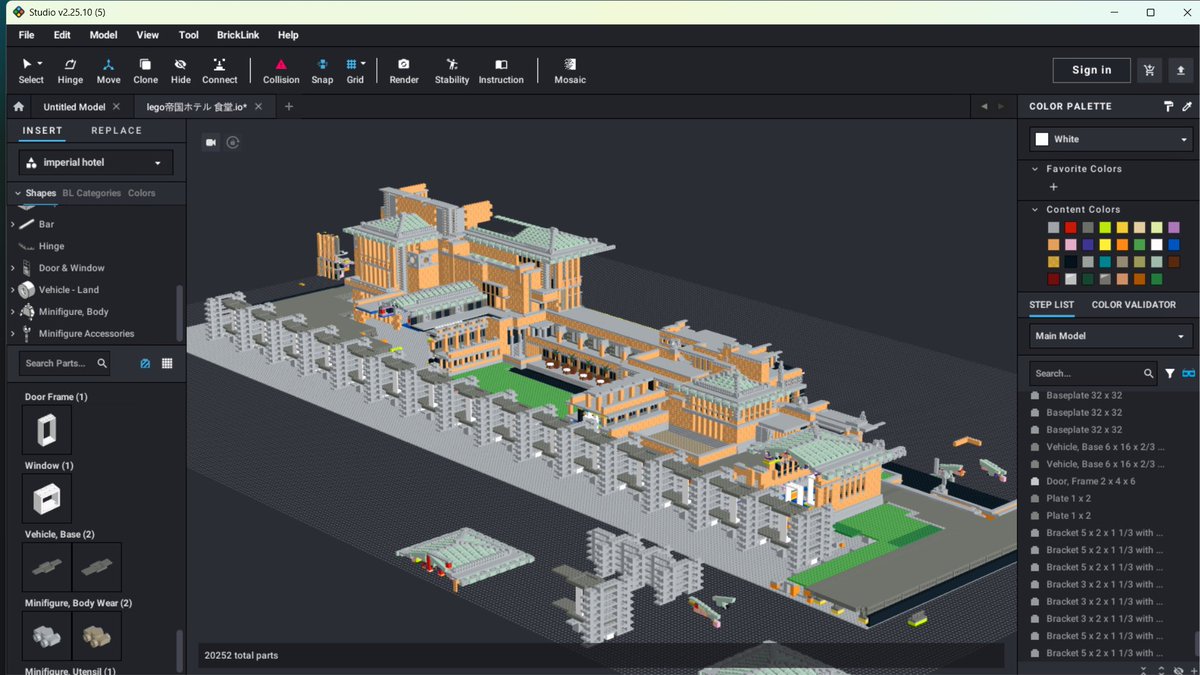Pick the red content color swatch
Viewport: 1200px width, 675px height.
(1071, 228)
